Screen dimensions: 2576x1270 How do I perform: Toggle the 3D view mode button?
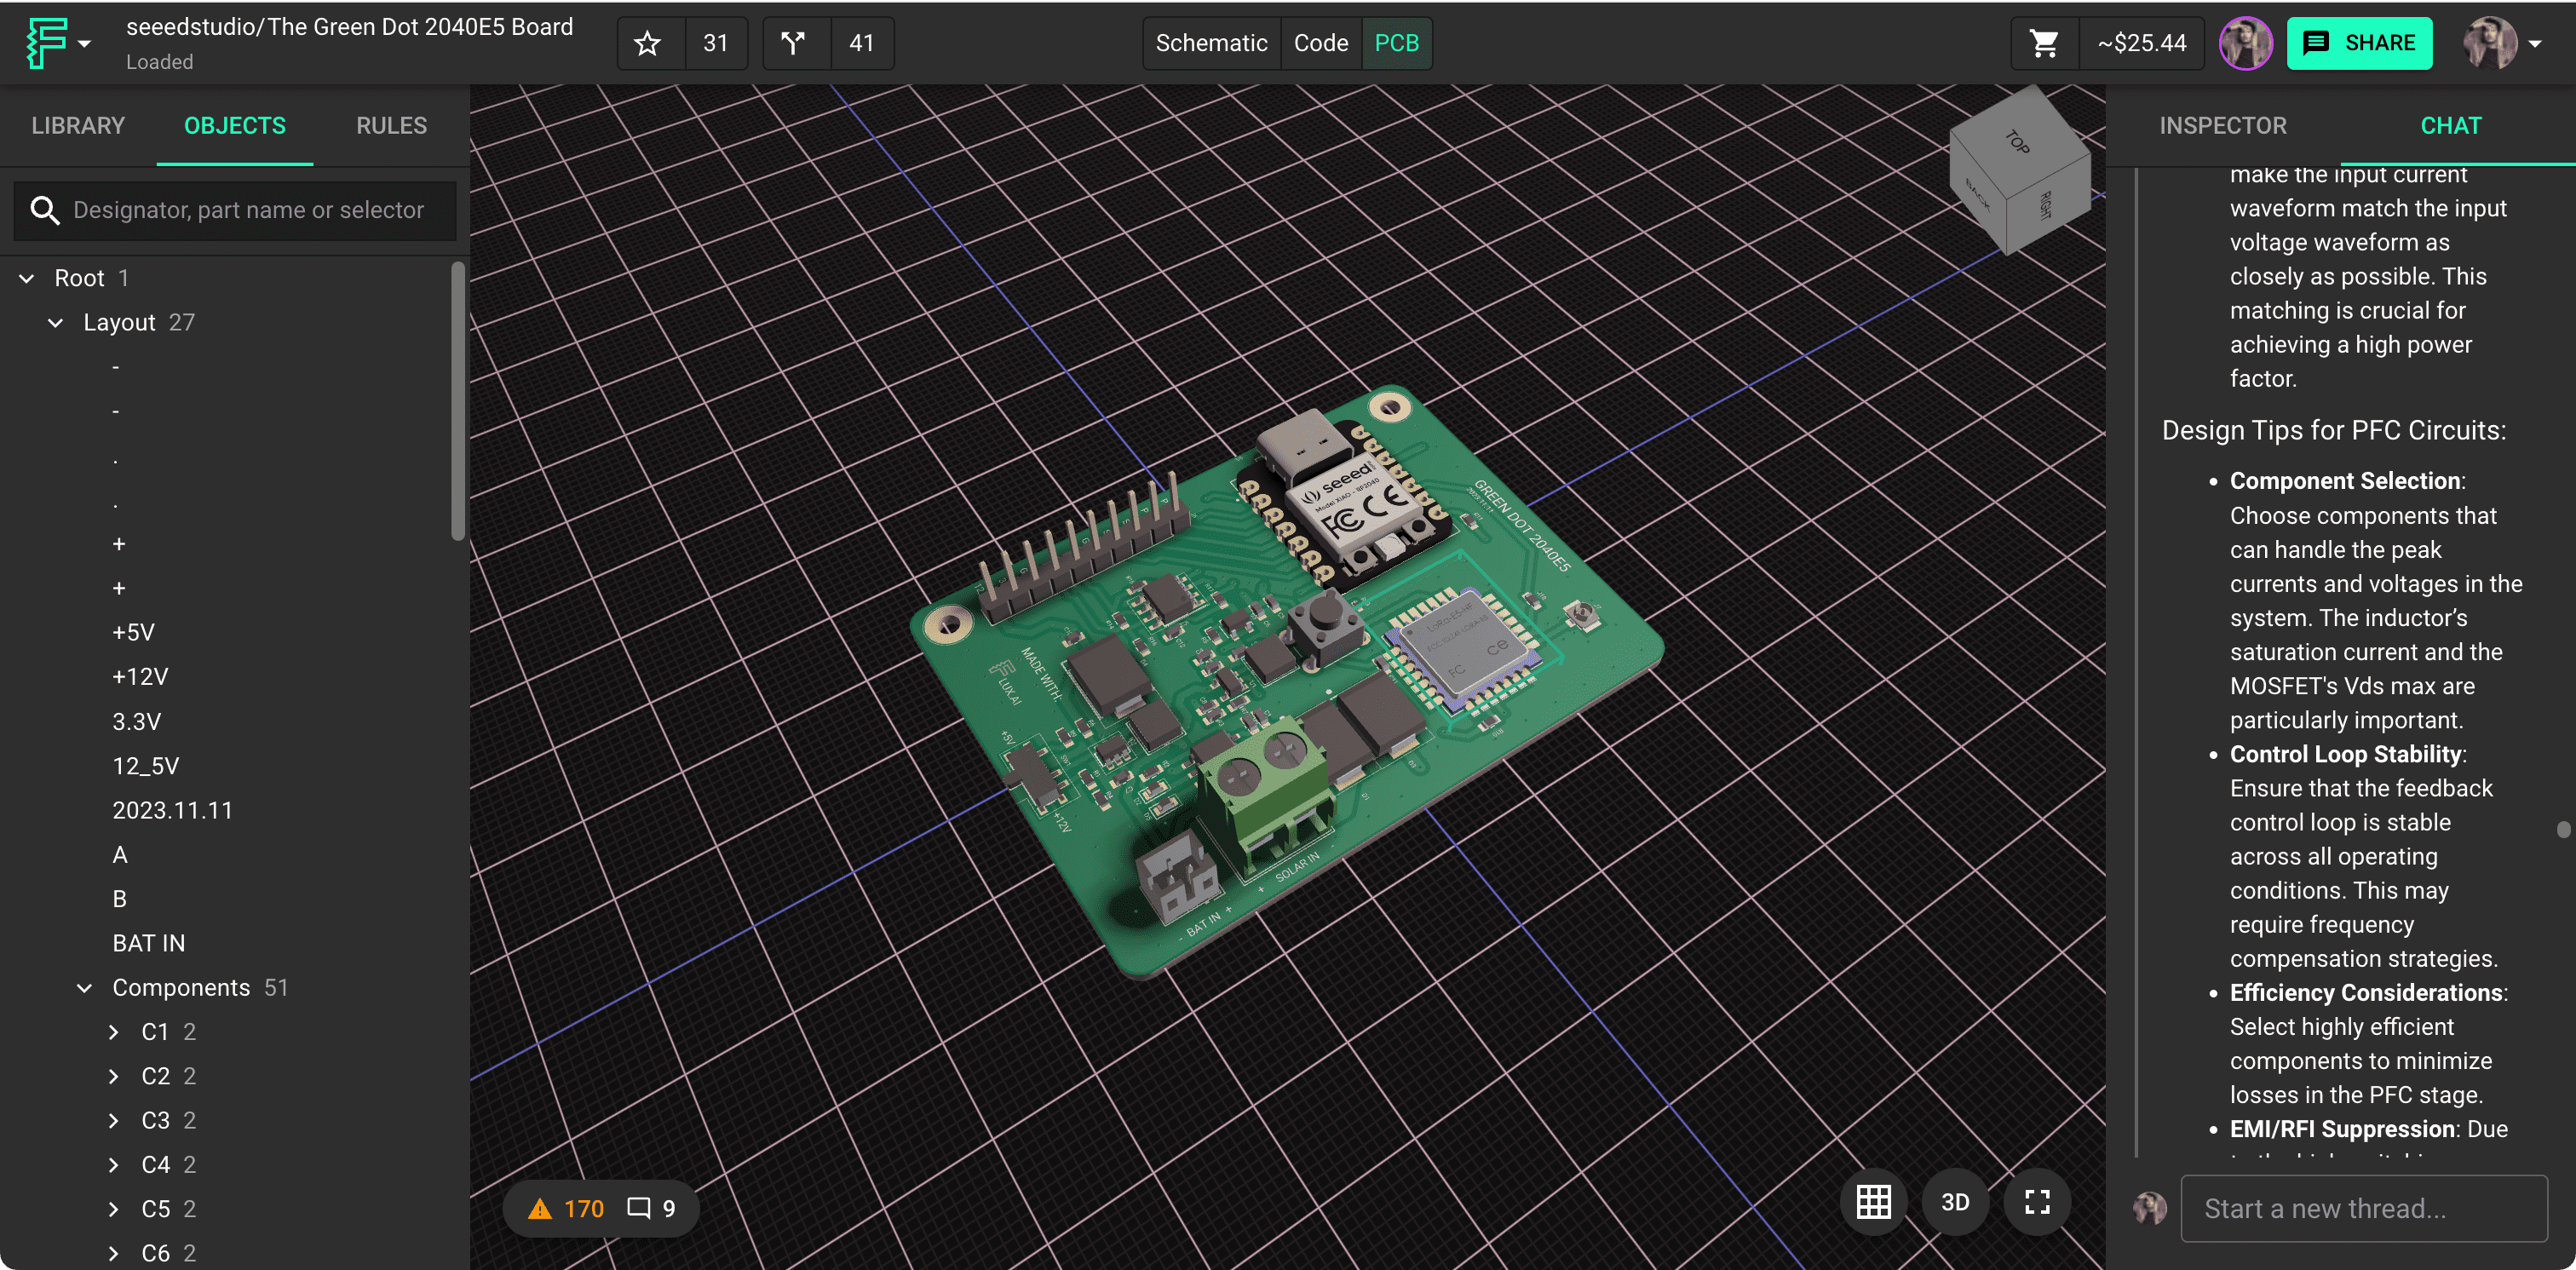[1954, 1202]
